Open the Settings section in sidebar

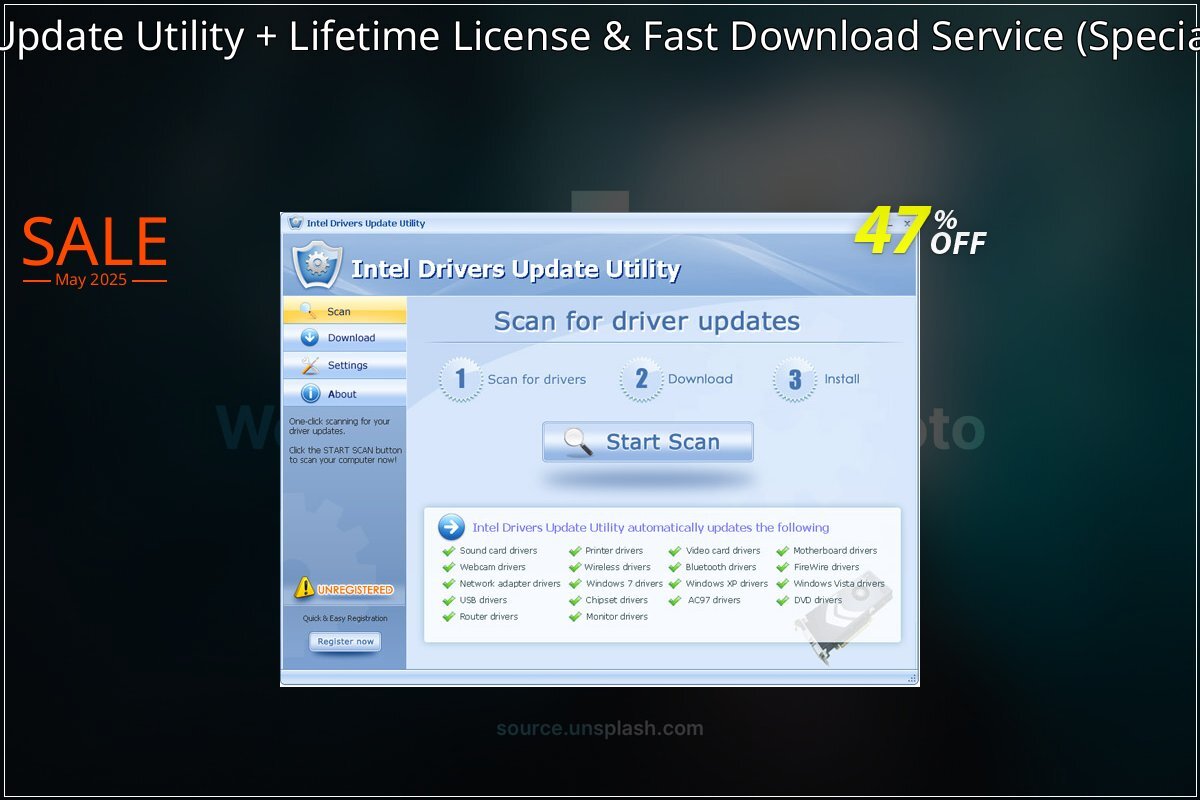click(x=345, y=366)
